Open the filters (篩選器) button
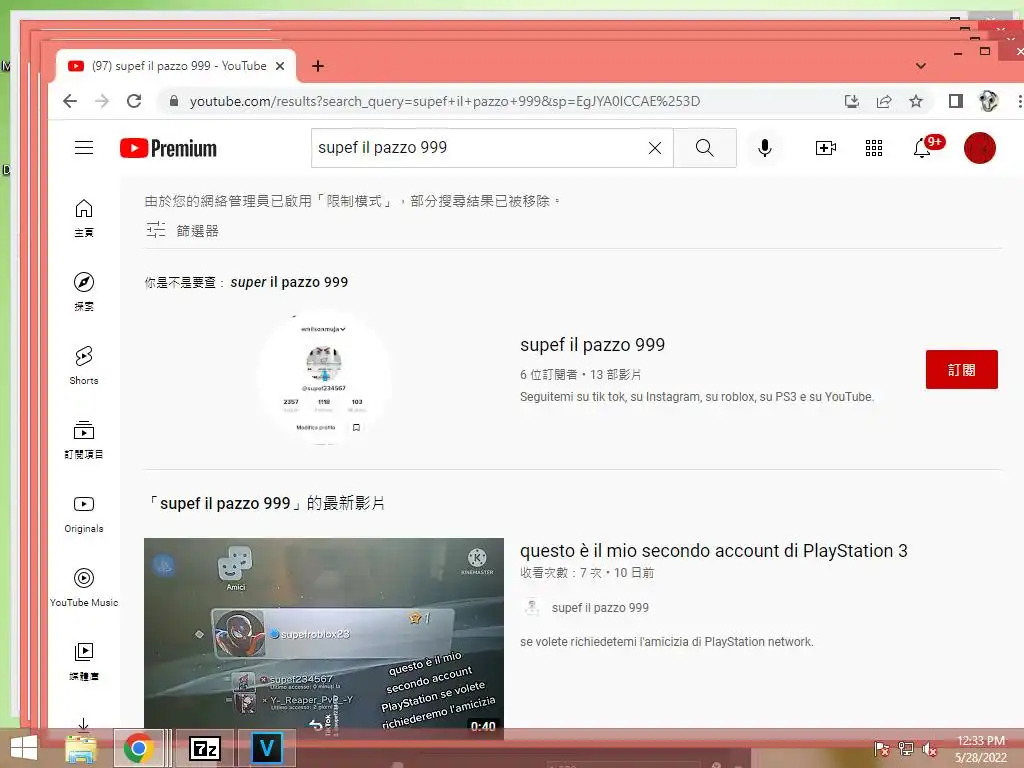The width and height of the screenshot is (1024, 768). 182,231
